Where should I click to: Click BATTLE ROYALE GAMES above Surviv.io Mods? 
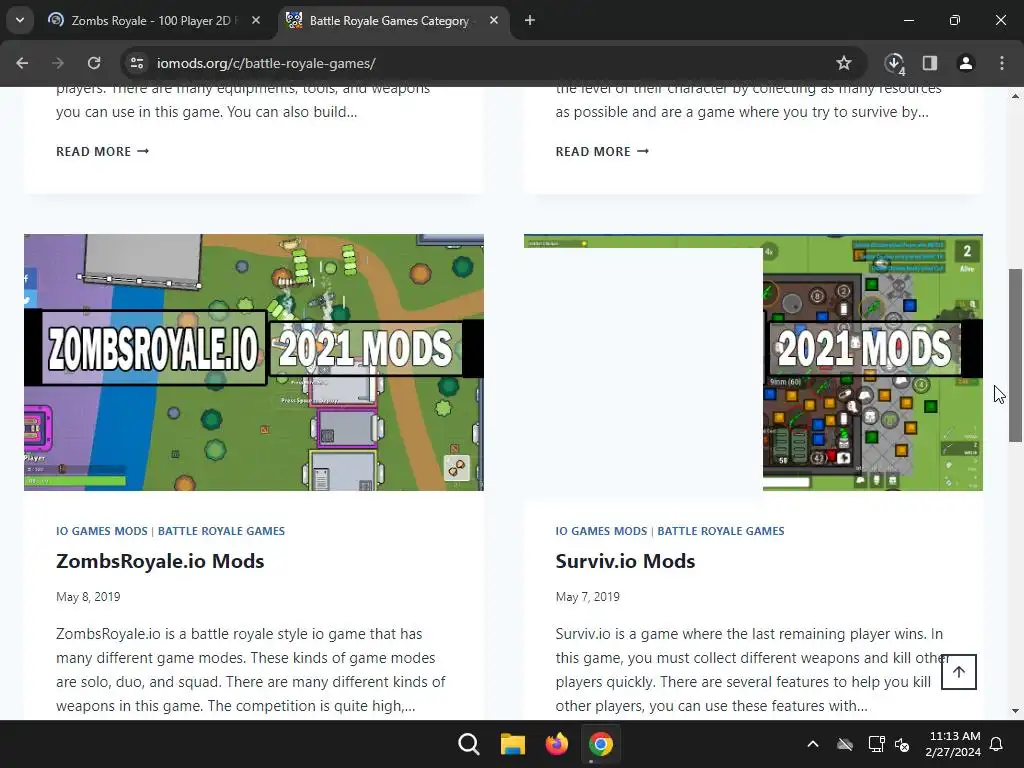point(721,531)
